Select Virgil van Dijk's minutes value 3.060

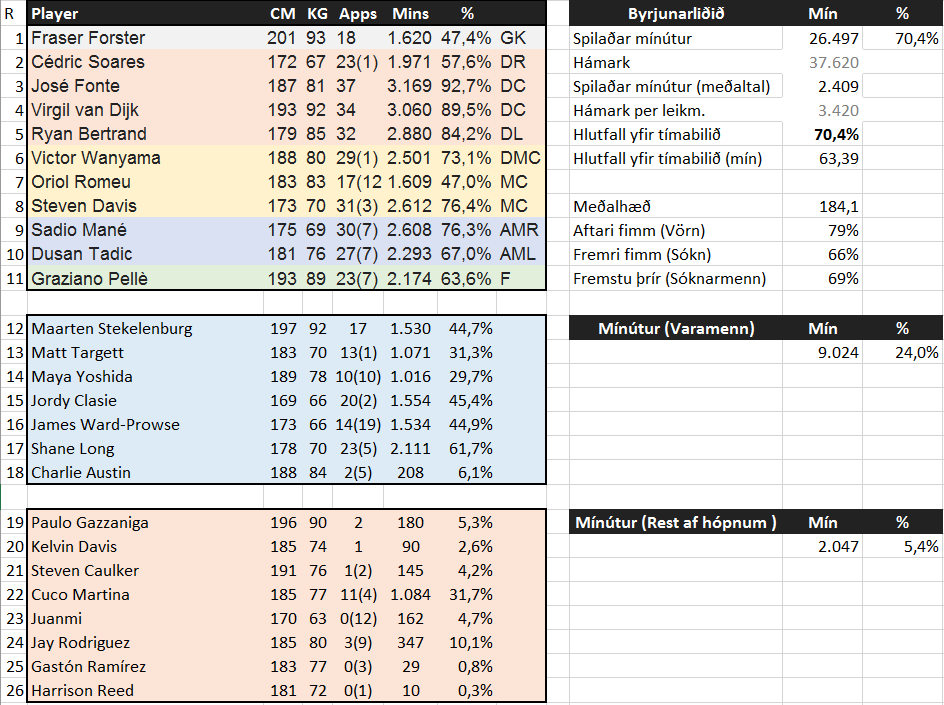(410, 110)
